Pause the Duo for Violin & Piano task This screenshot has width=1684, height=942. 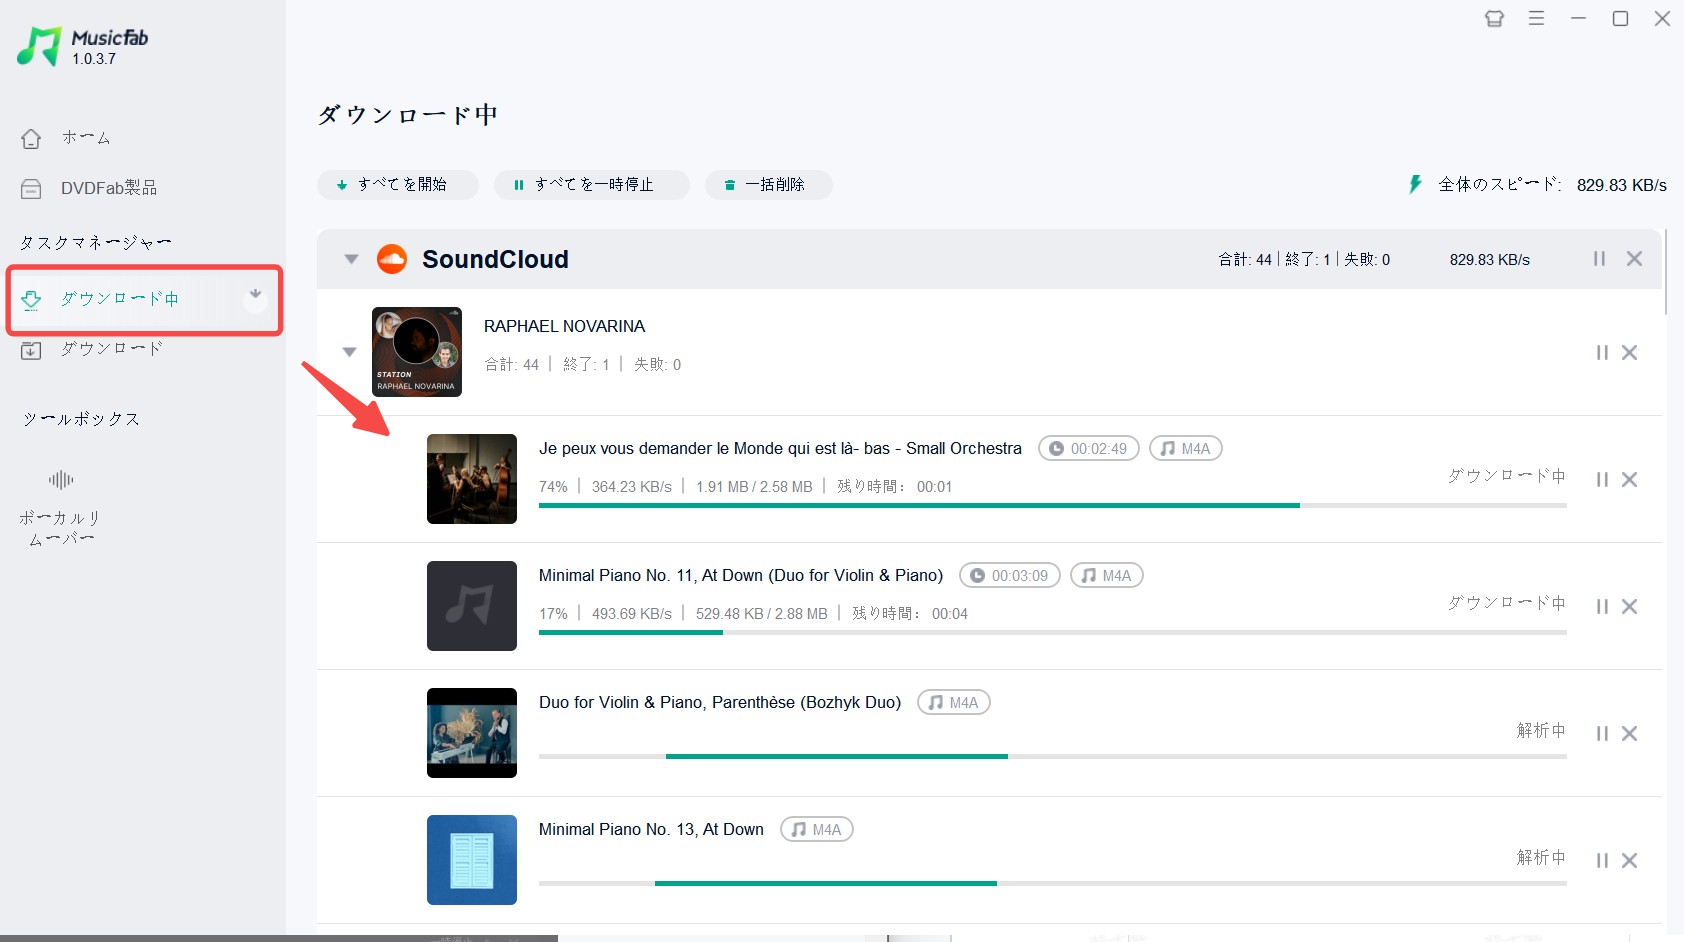pyautogui.click(x=1602, y=734)
